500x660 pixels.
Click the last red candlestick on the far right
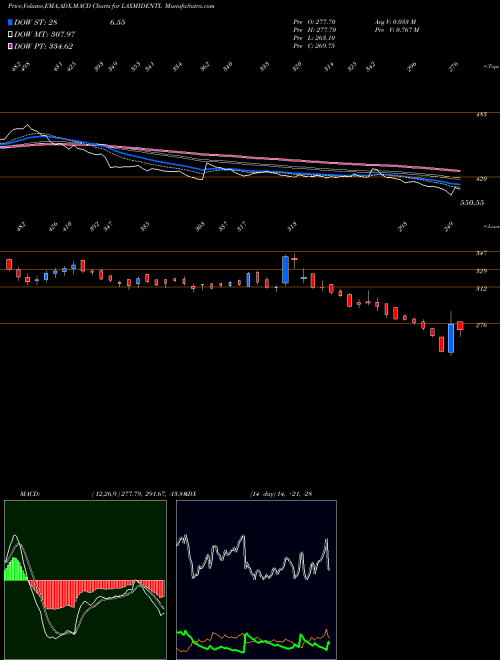point(460,326)
